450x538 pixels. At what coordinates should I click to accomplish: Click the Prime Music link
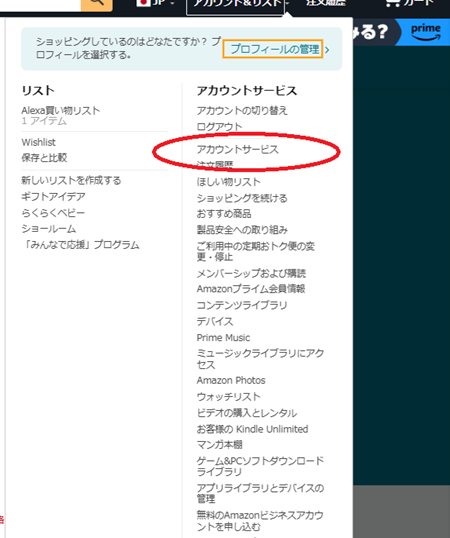(223, 338)
